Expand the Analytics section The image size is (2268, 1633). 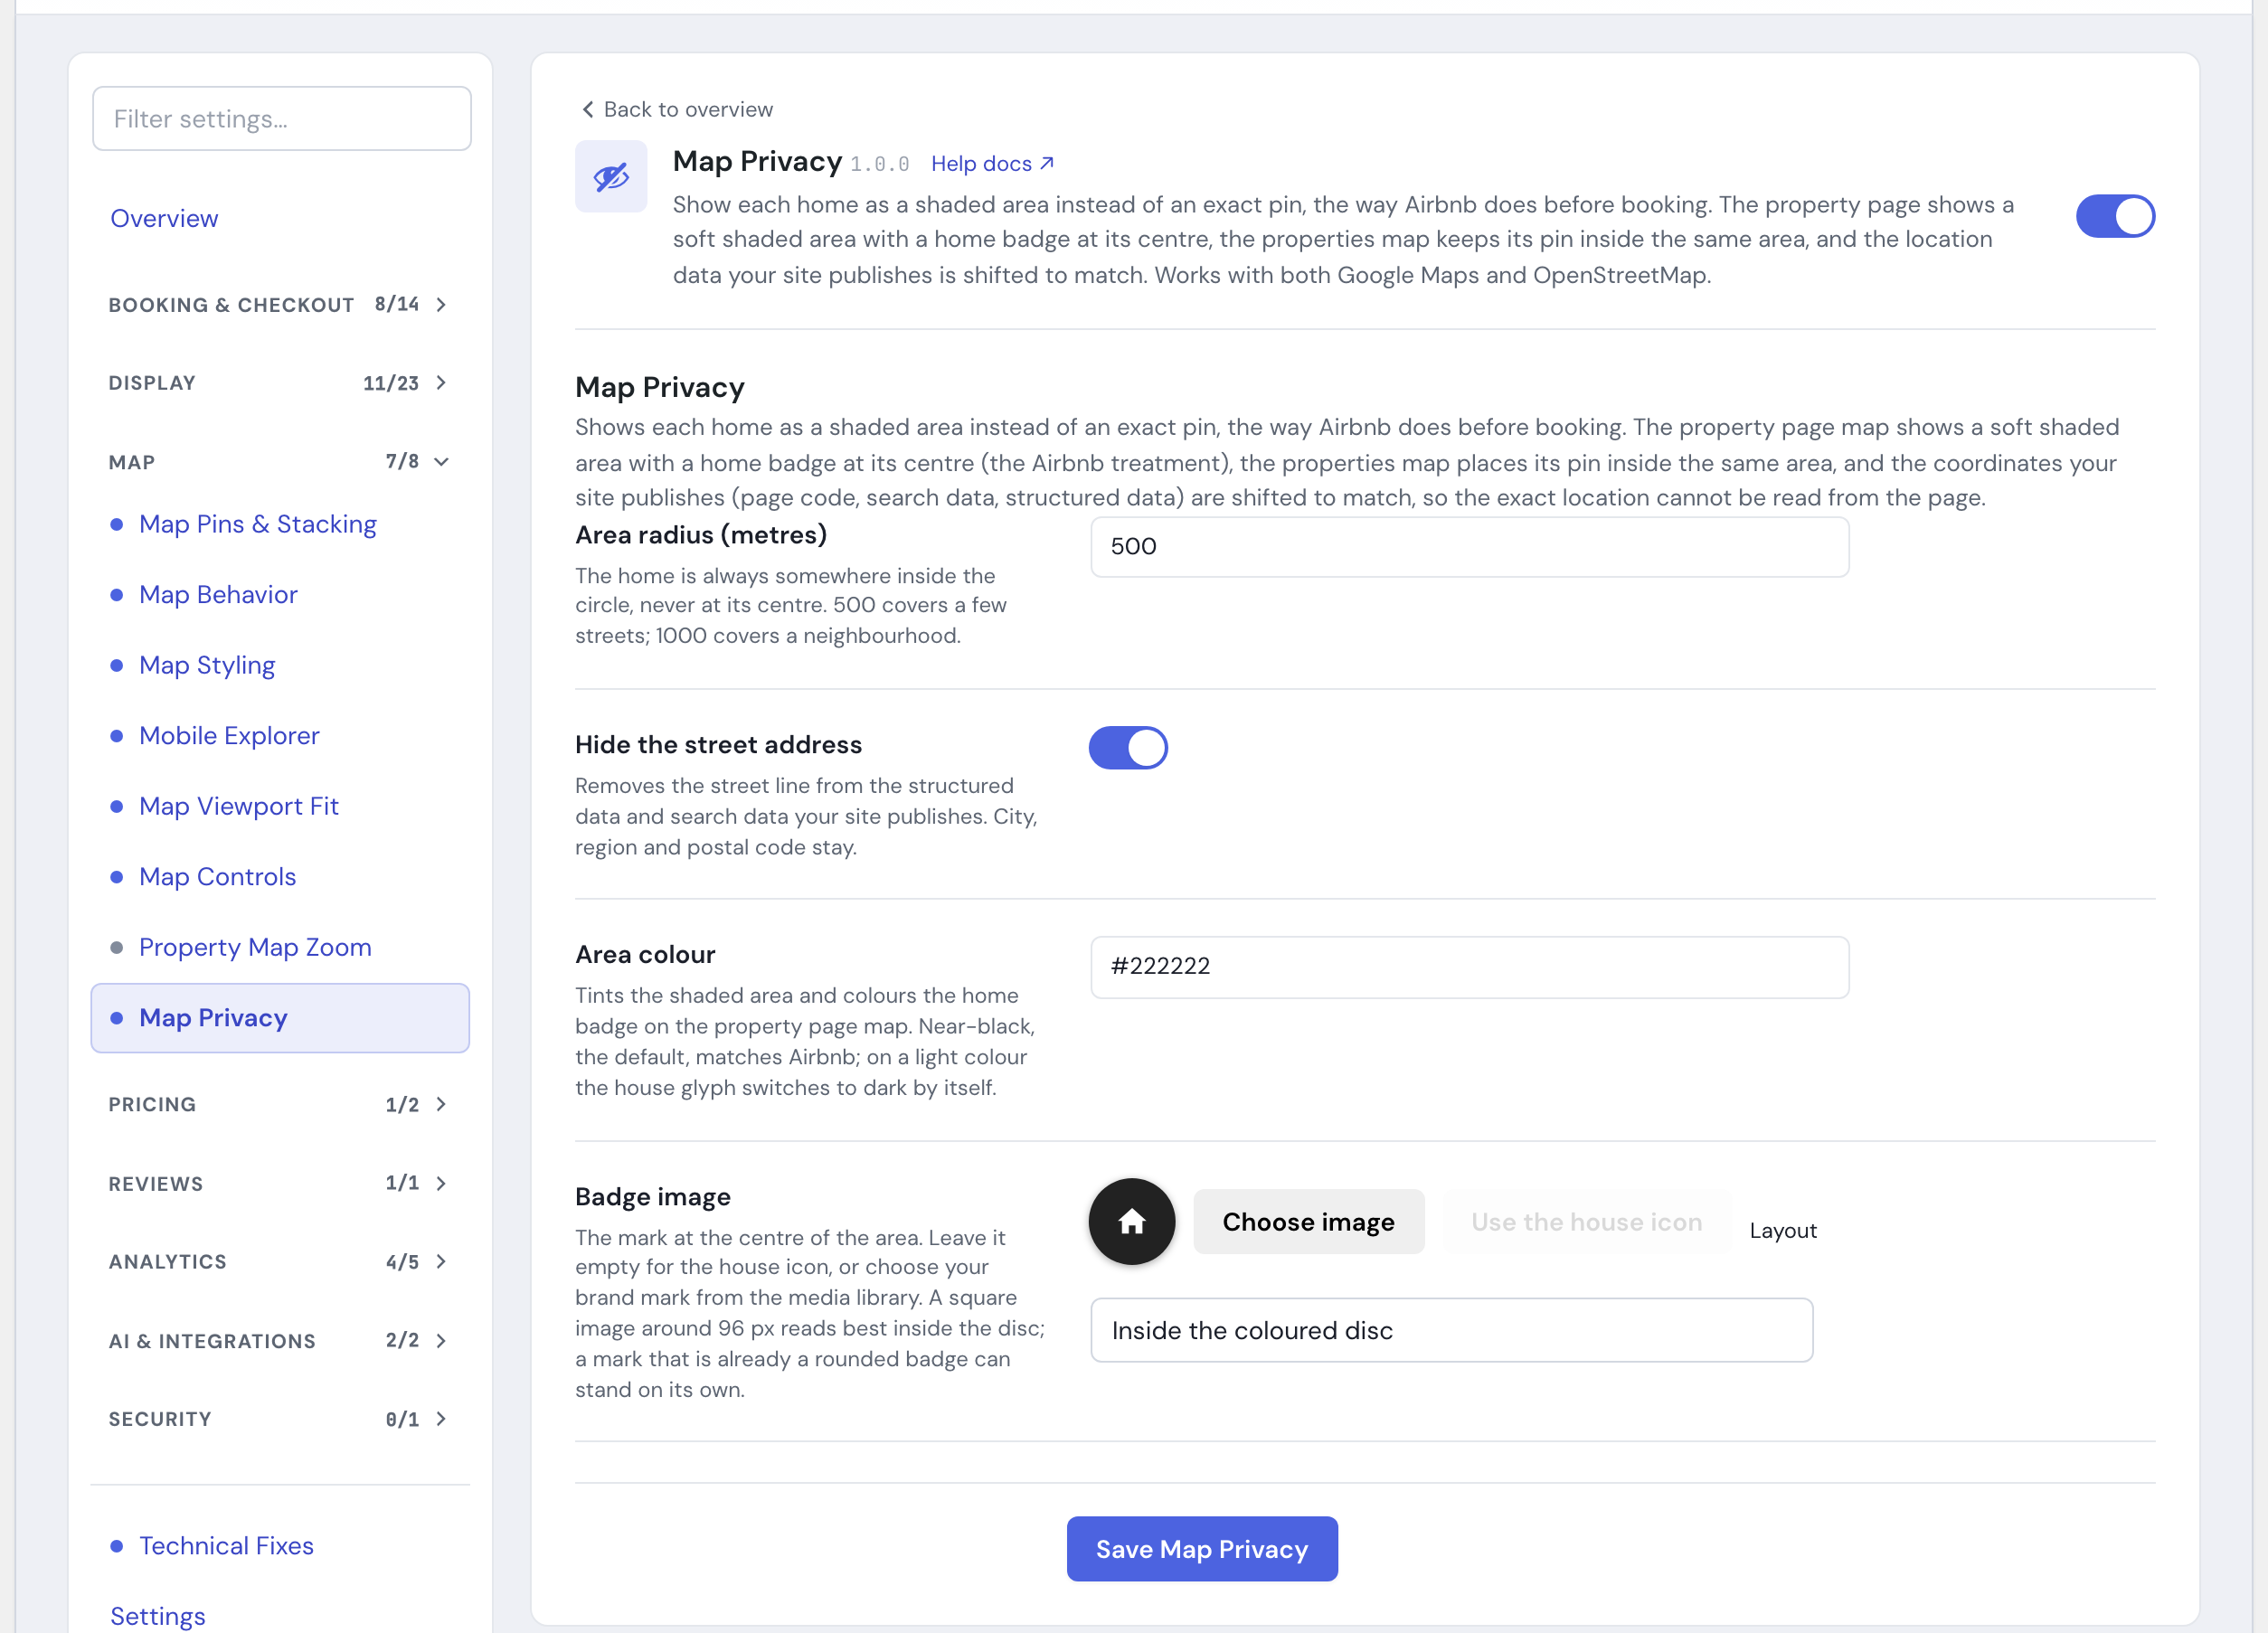[279, 1262]
